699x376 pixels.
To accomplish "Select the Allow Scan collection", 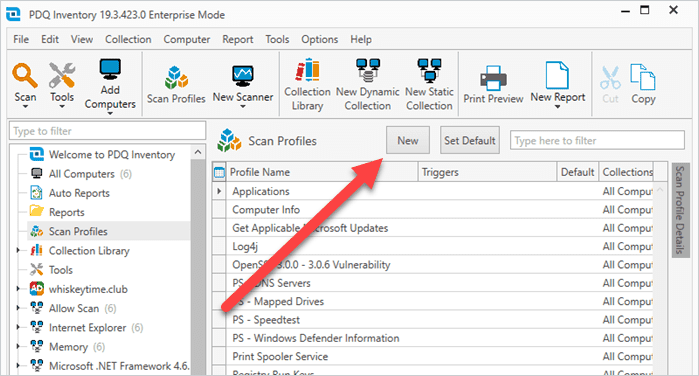I will coord(74,308).
